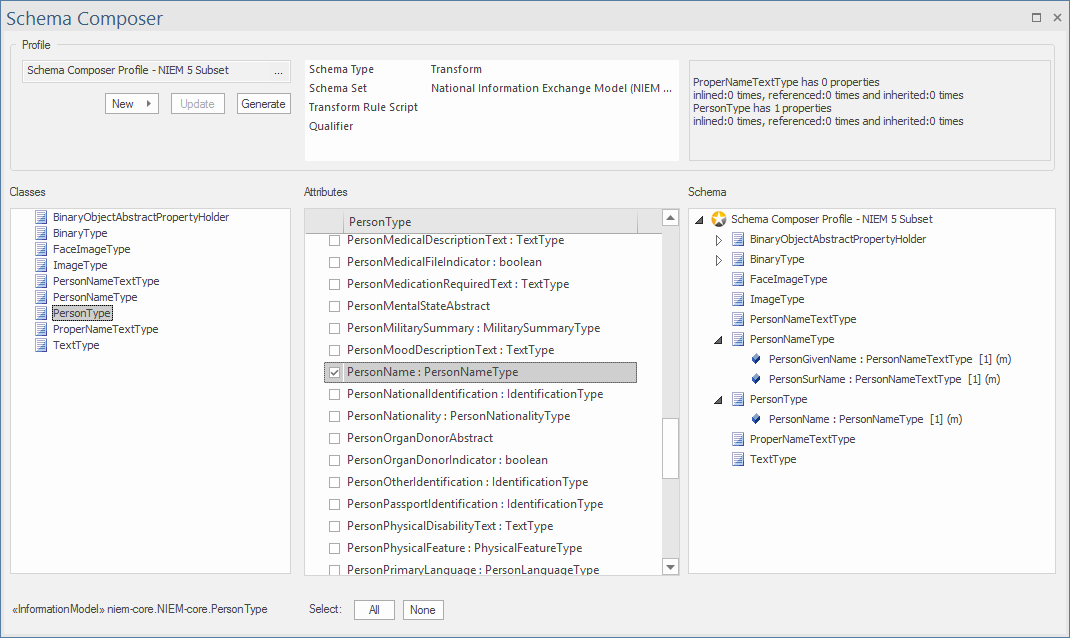Click None to deselect all attributes
The width and height of the screenshot is (1070, 638).
click(x=422, y=609)
